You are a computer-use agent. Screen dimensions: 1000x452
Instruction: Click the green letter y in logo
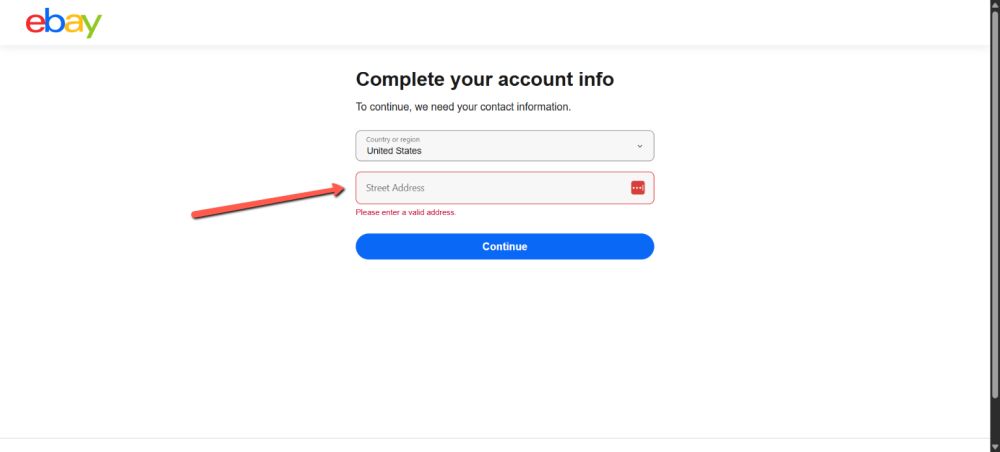click(90, 26)
